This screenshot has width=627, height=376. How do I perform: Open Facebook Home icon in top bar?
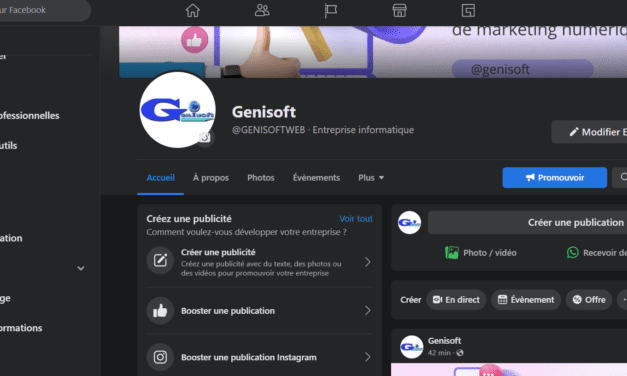(193, 10)
